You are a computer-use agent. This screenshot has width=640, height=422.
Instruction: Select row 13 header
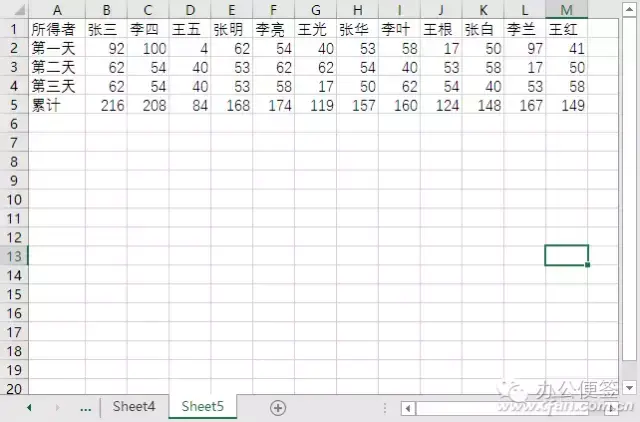point(14,256)
